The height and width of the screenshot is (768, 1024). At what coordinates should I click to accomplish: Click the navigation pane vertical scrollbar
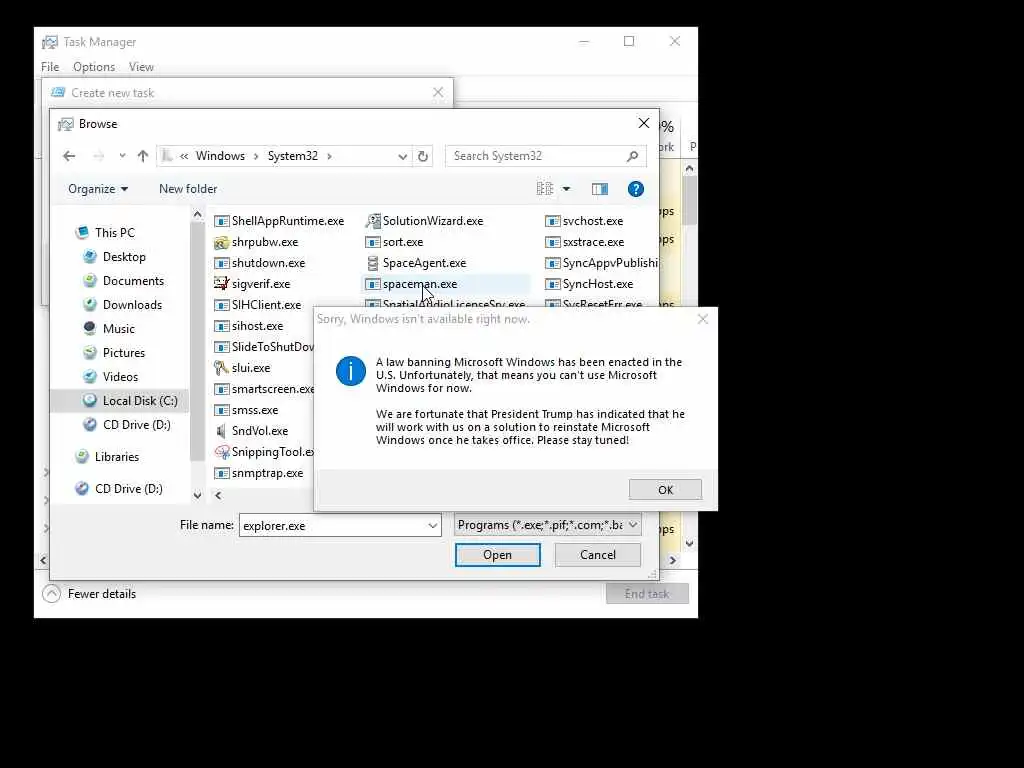(x=197, y=343)
